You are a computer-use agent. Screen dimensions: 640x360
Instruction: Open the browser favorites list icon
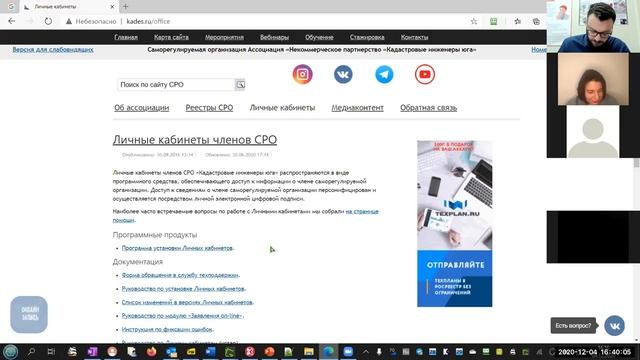tap(518, 21)
